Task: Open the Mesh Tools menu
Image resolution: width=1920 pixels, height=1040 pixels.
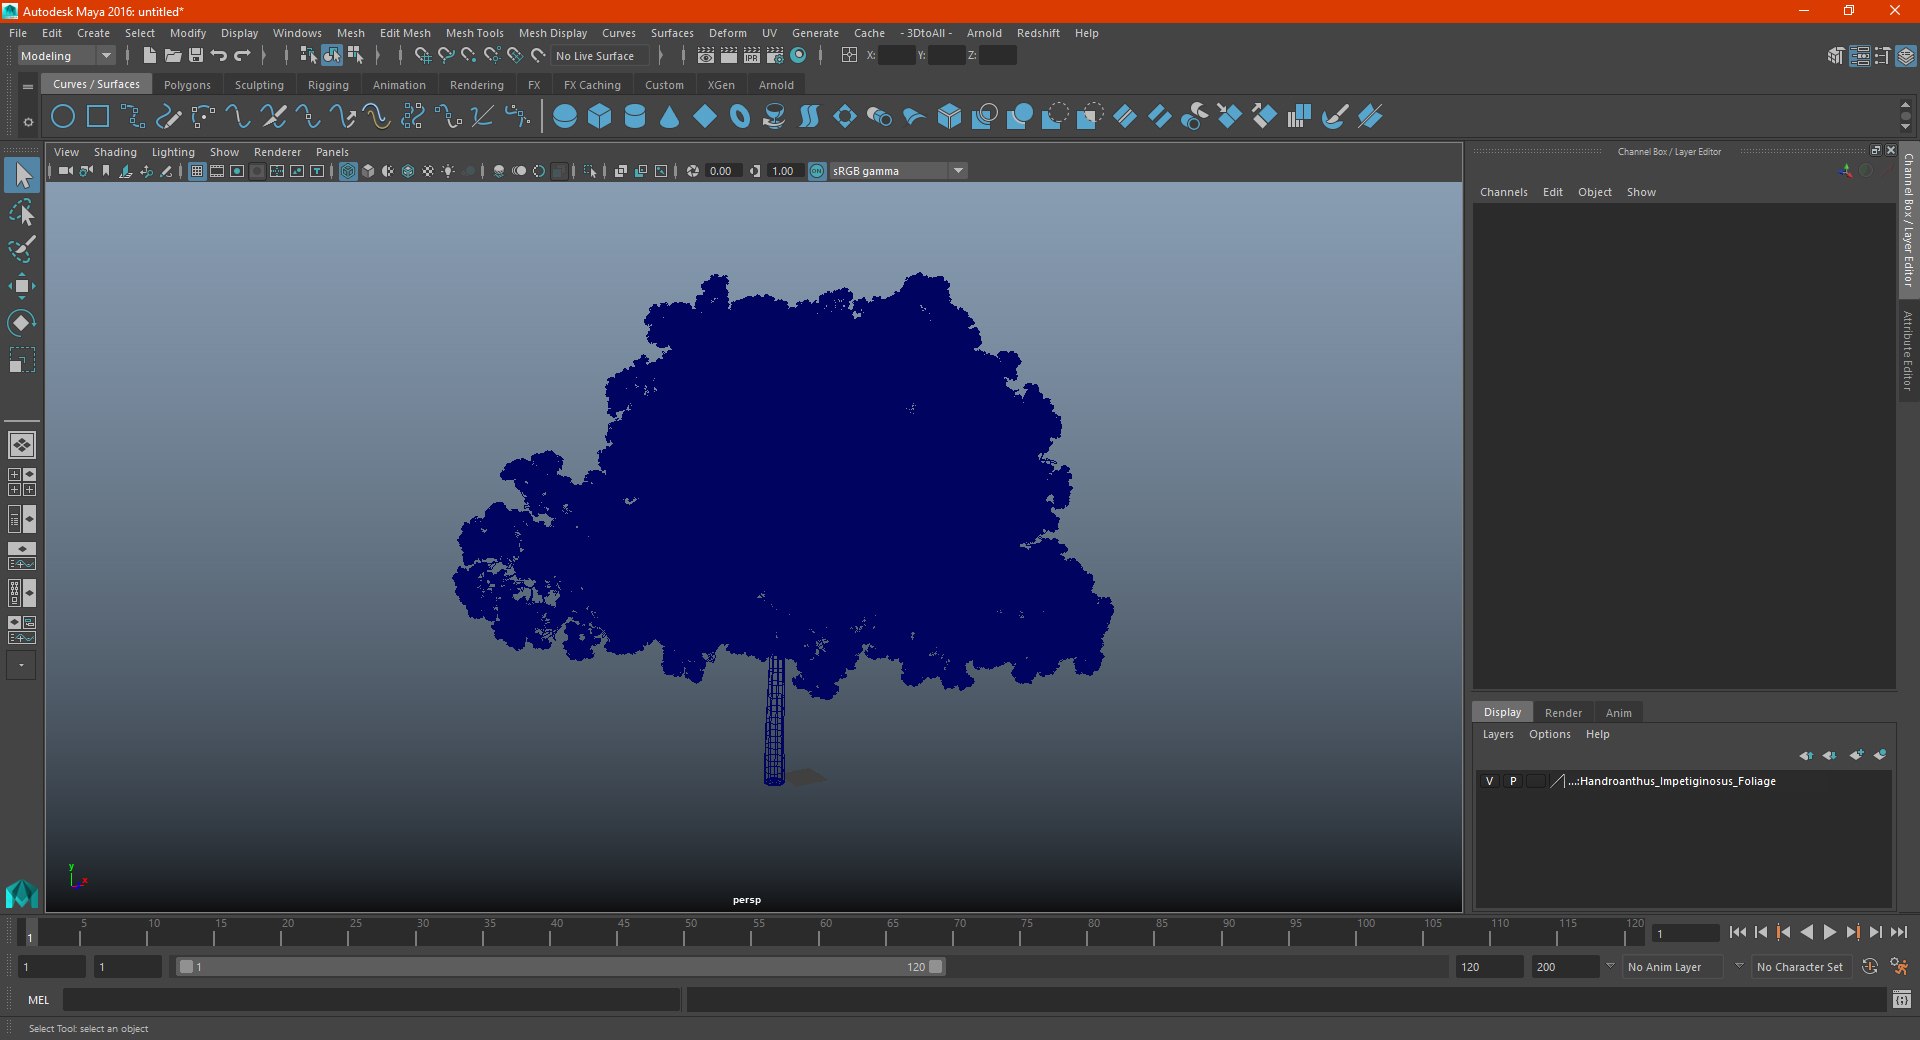Action: click(x=475, y=33)
